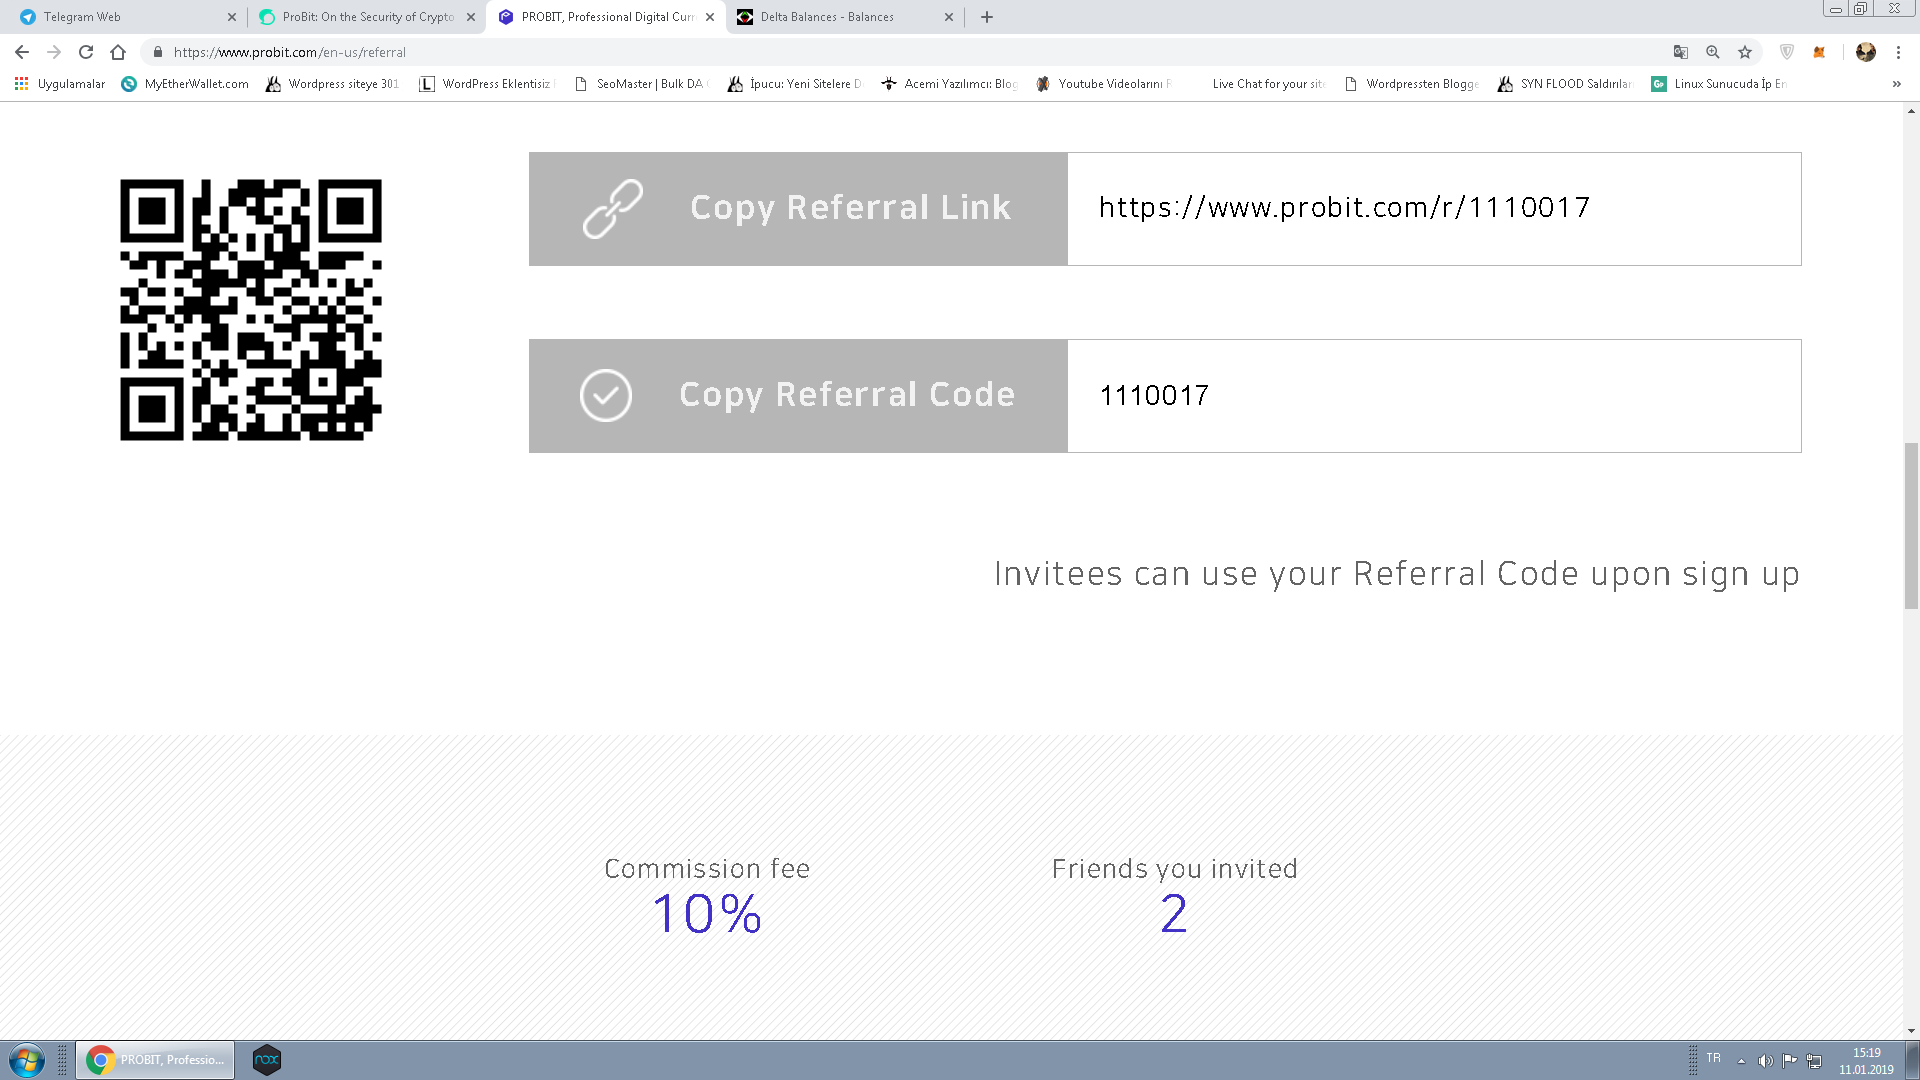Screen dimensions: 1920x1080
Task: Open WordPress Eklentisiz bookmark
Action: [488, 84]
